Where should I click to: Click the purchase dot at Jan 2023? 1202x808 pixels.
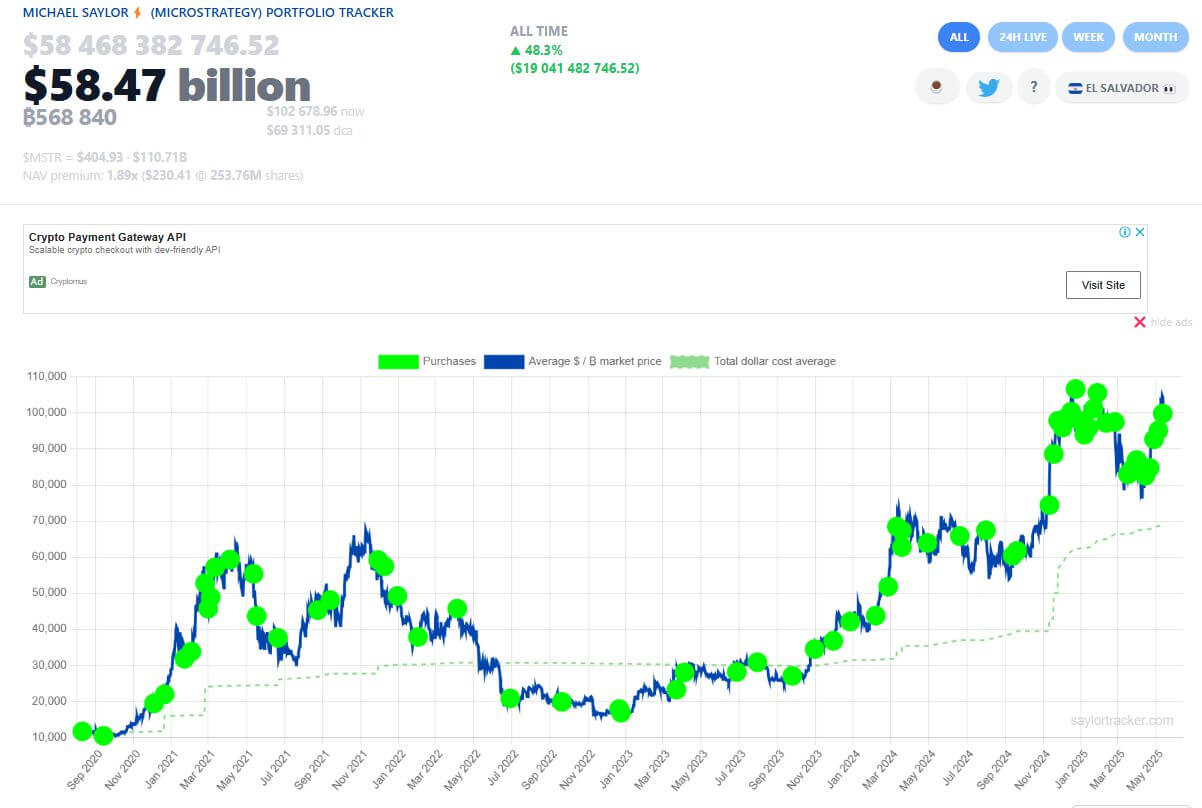620,711
